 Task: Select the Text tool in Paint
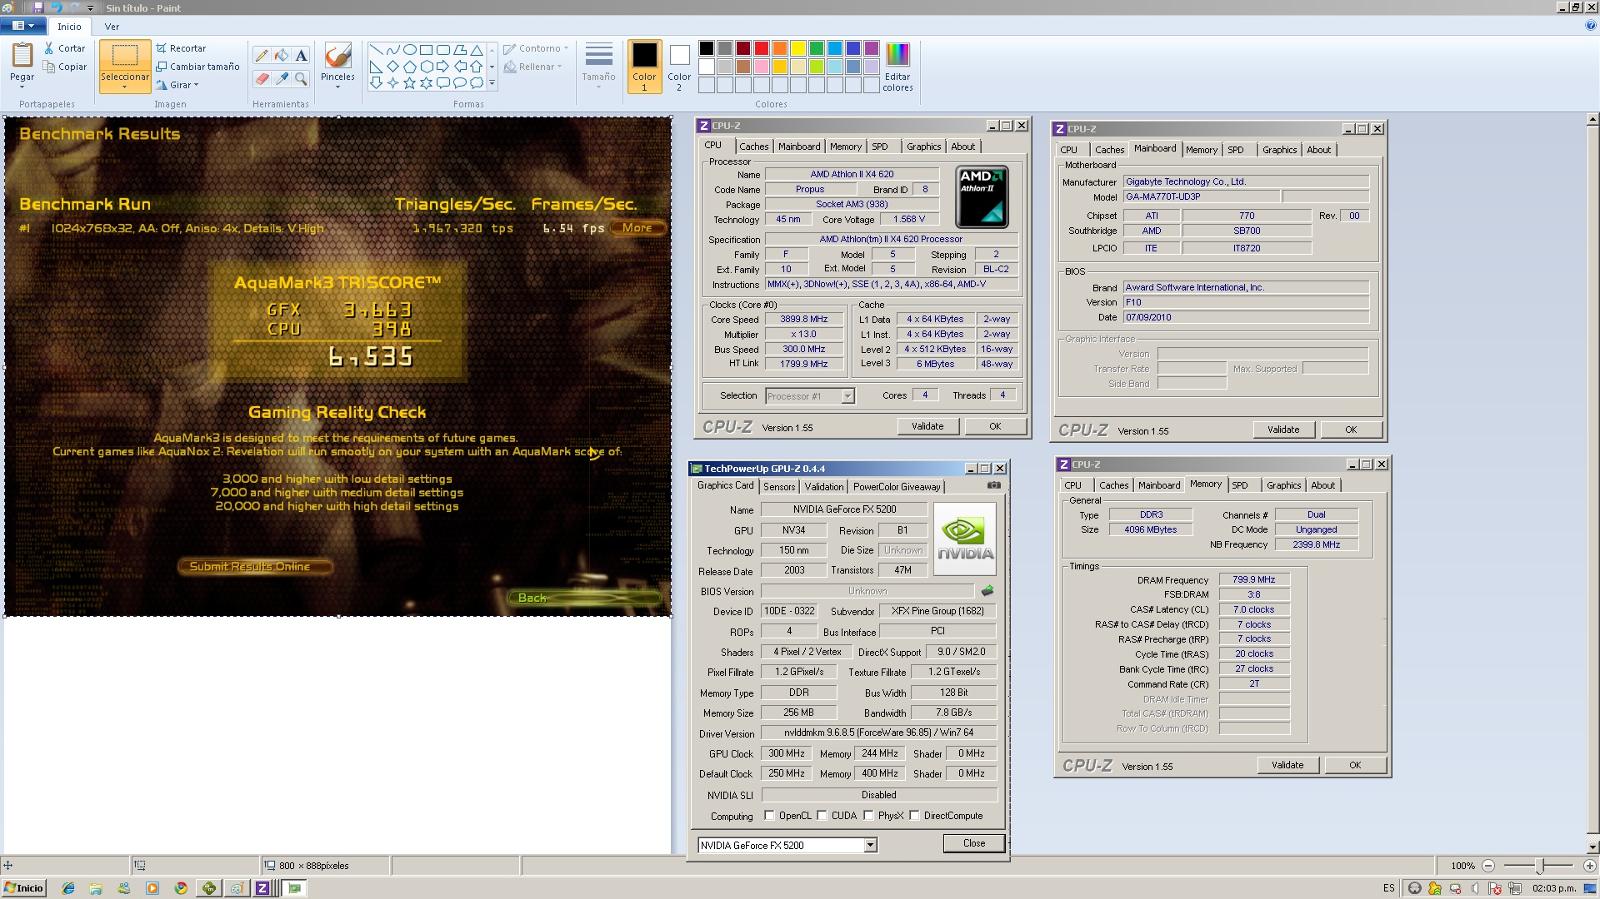coord(301,56)
